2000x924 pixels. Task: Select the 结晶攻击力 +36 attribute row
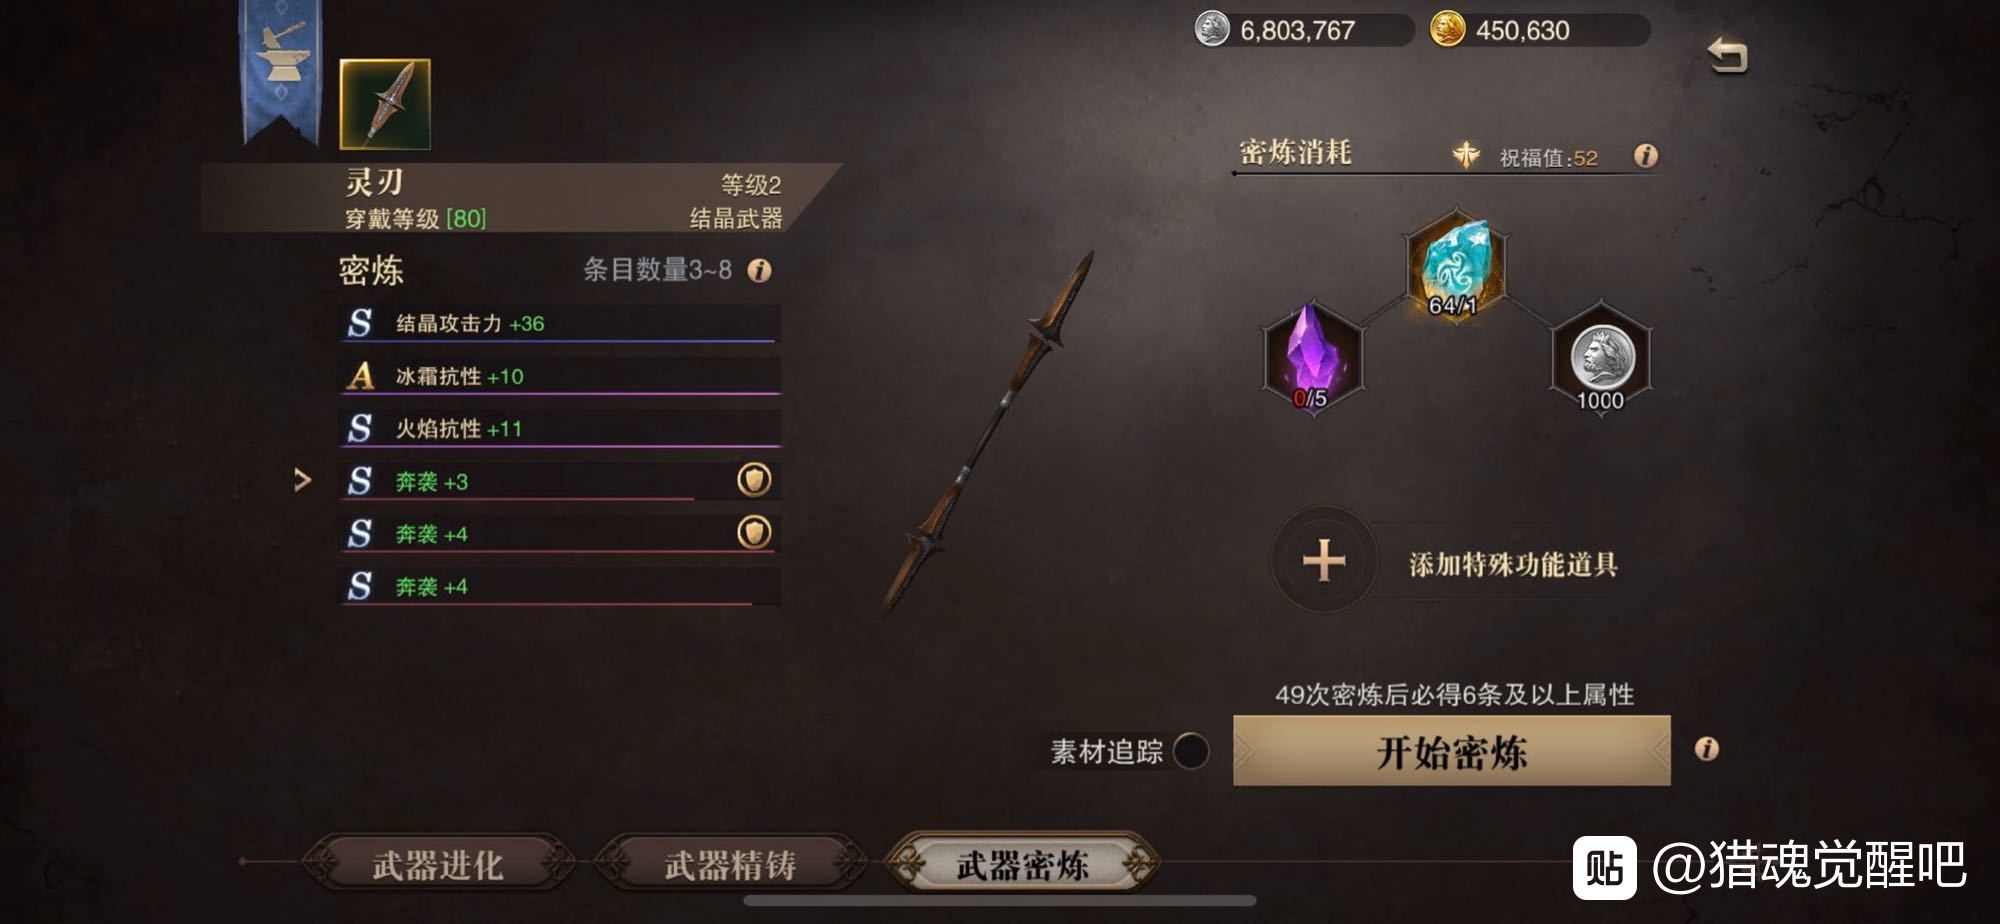tap(559, 323)
